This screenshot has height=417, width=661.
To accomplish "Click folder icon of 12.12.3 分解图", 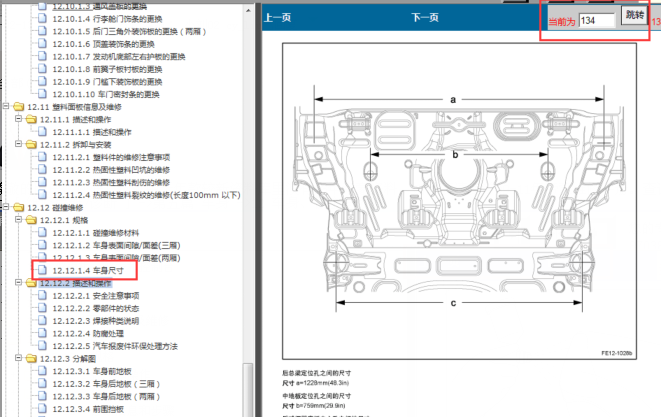I will 31,358.
